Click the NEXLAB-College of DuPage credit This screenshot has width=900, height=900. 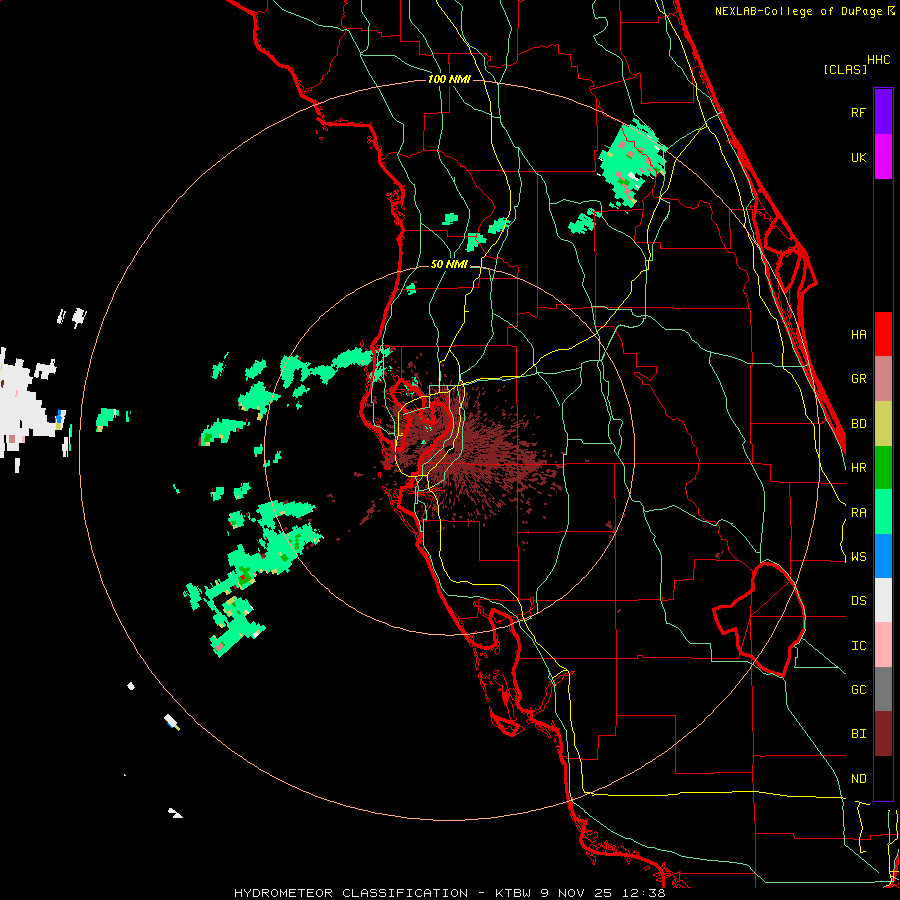tap(804, 11)
